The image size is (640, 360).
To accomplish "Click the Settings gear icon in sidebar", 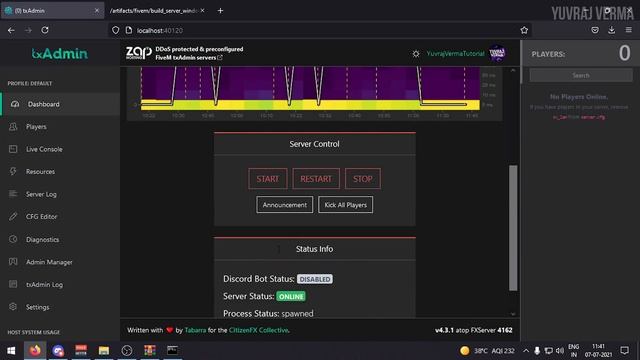I will [13, 307].
